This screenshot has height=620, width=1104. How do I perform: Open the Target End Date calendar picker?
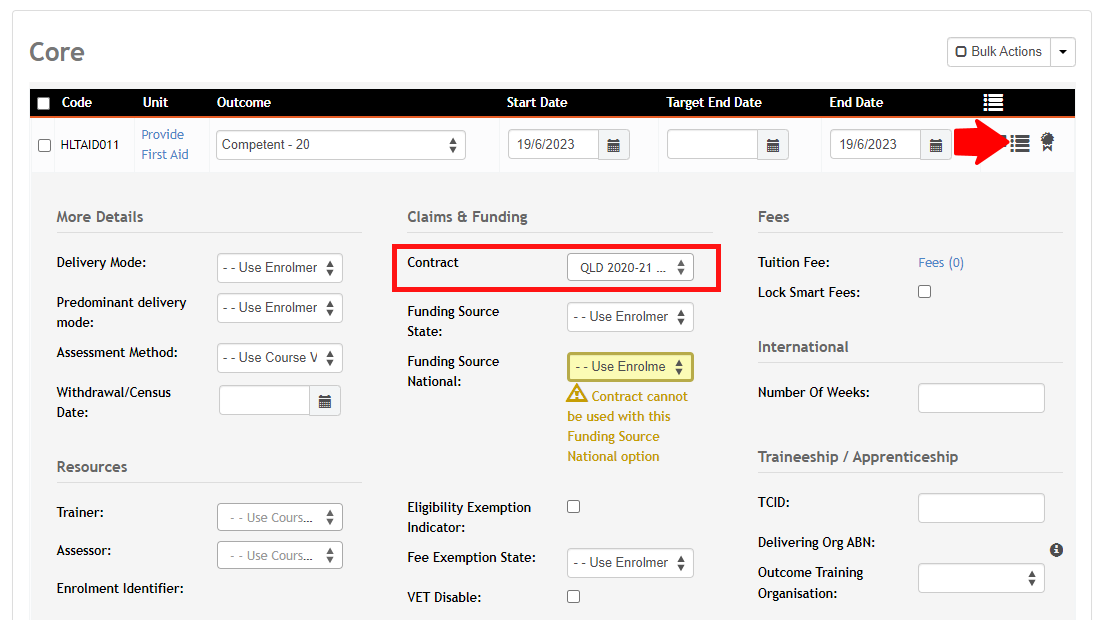coord(772,145)
